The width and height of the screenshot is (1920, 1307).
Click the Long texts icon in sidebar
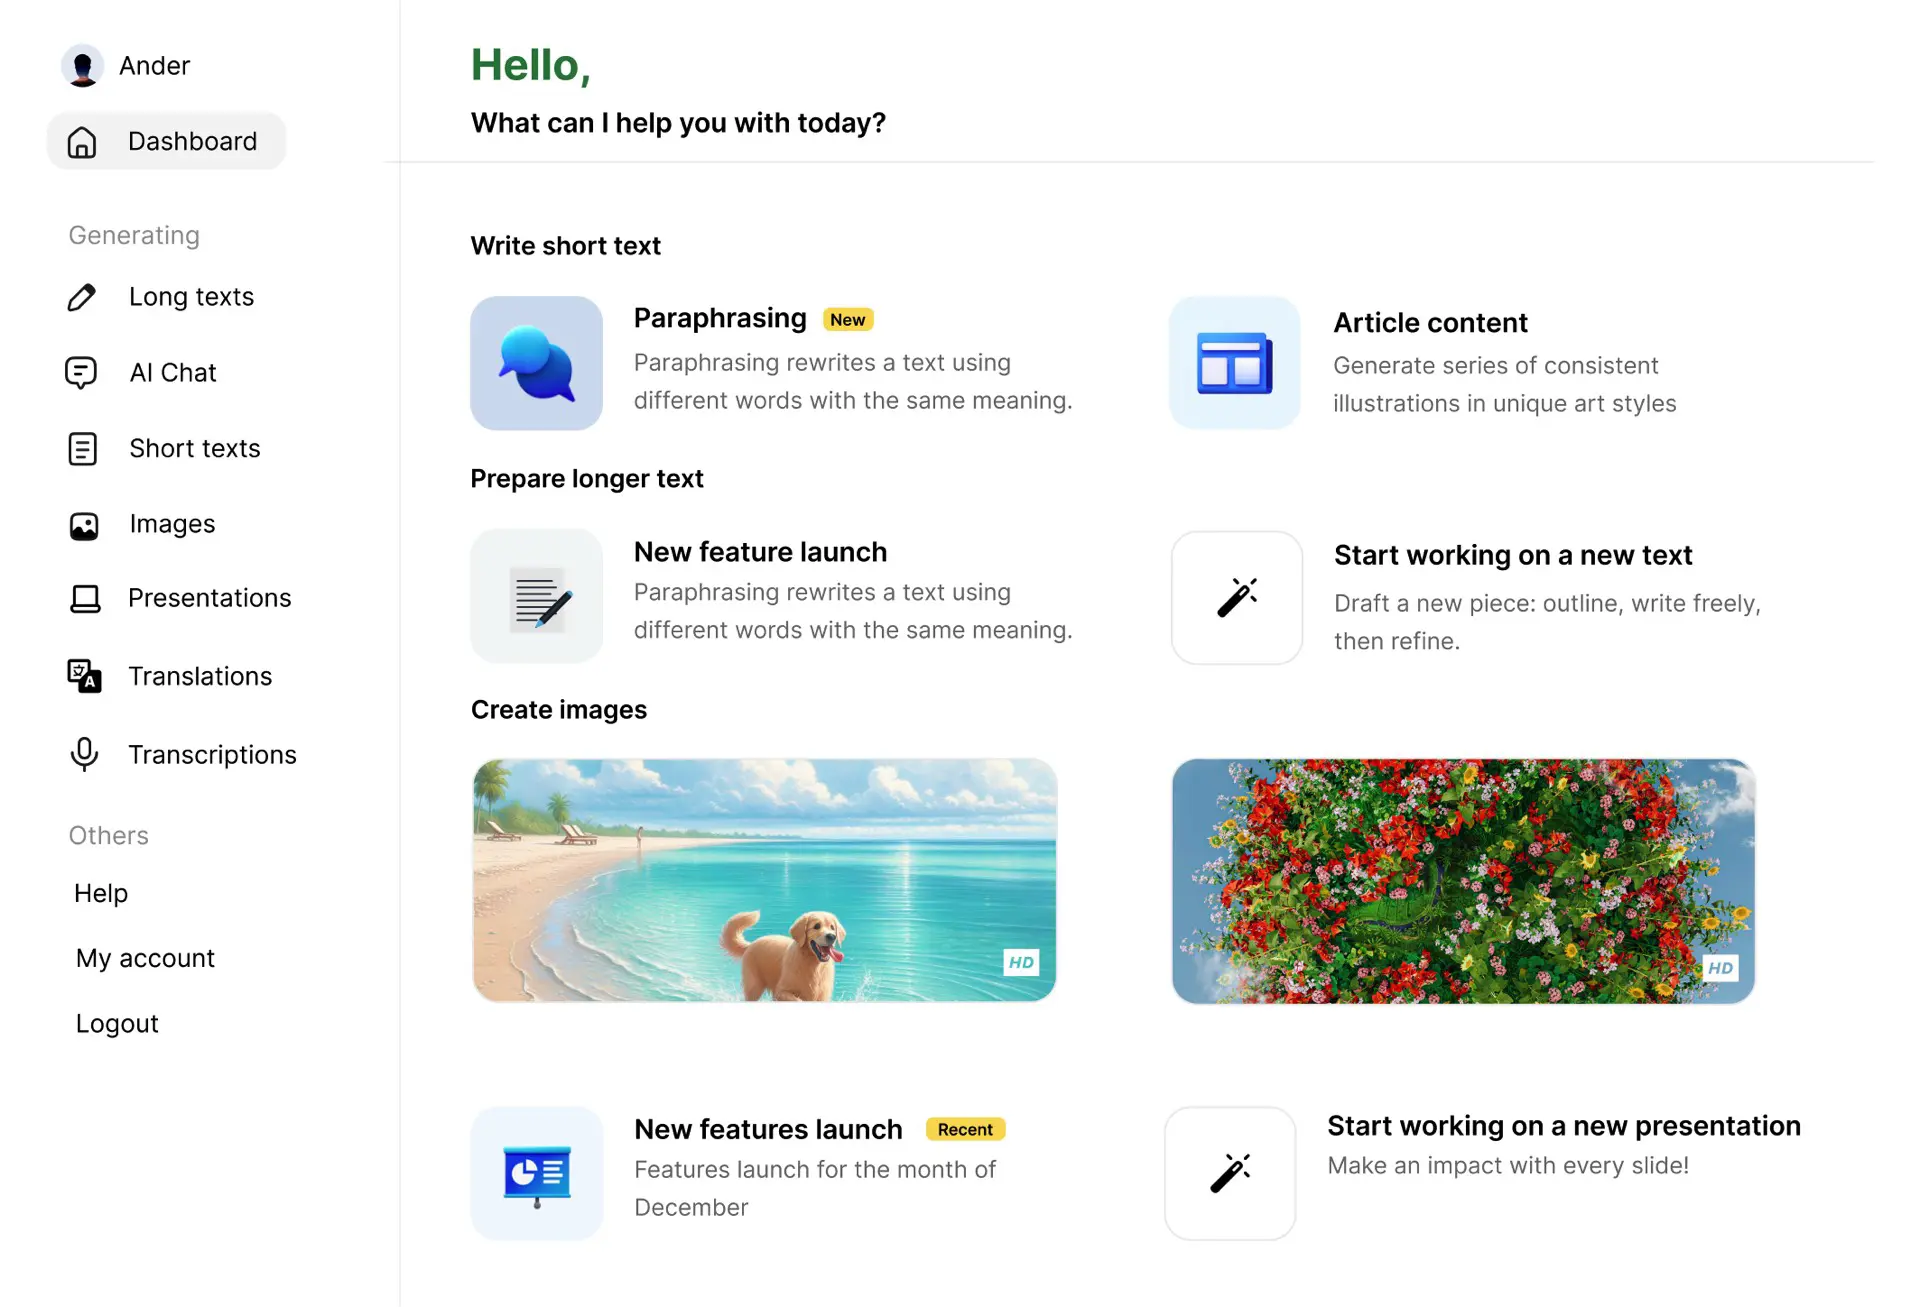83,296
